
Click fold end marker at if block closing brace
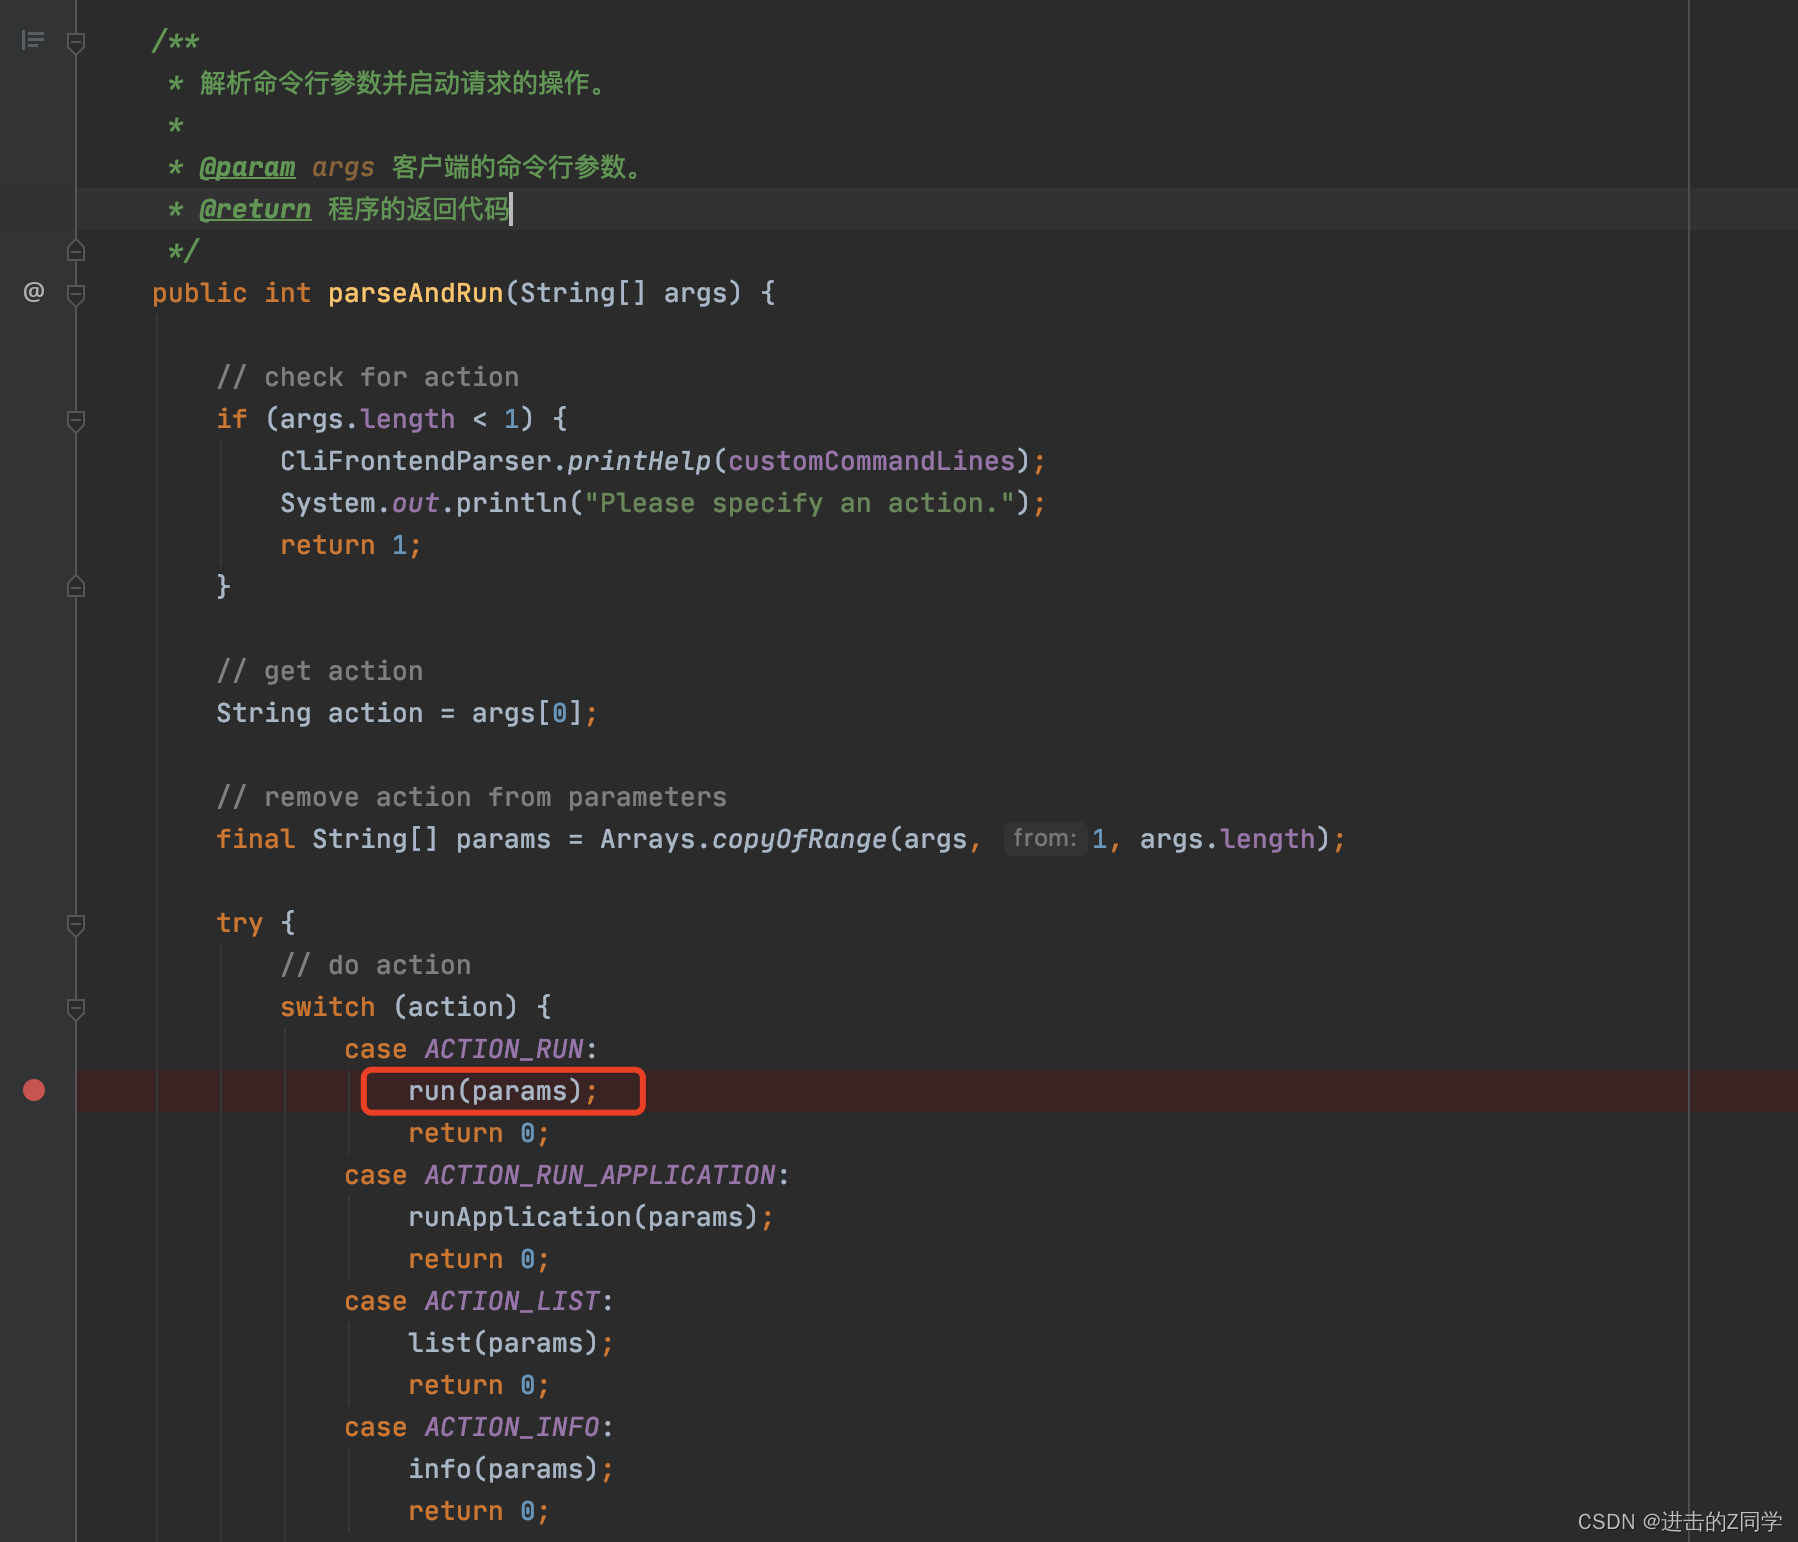76,586
